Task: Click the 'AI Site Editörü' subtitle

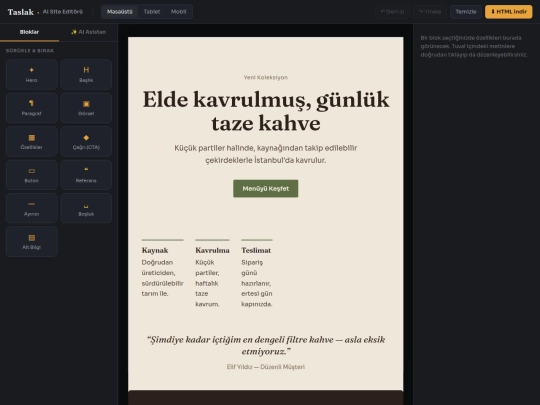Action: coord(63,12)
